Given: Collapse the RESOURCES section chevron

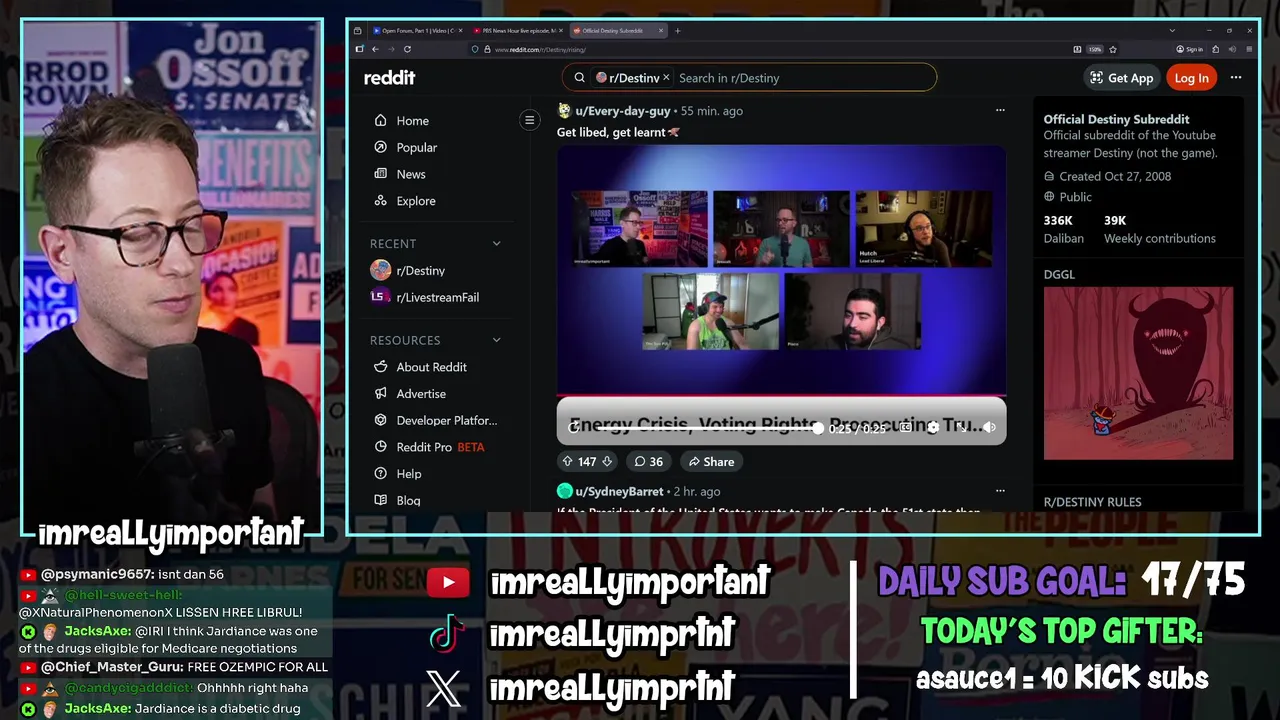Looking at the screenshot, I should tap(496, 340).
